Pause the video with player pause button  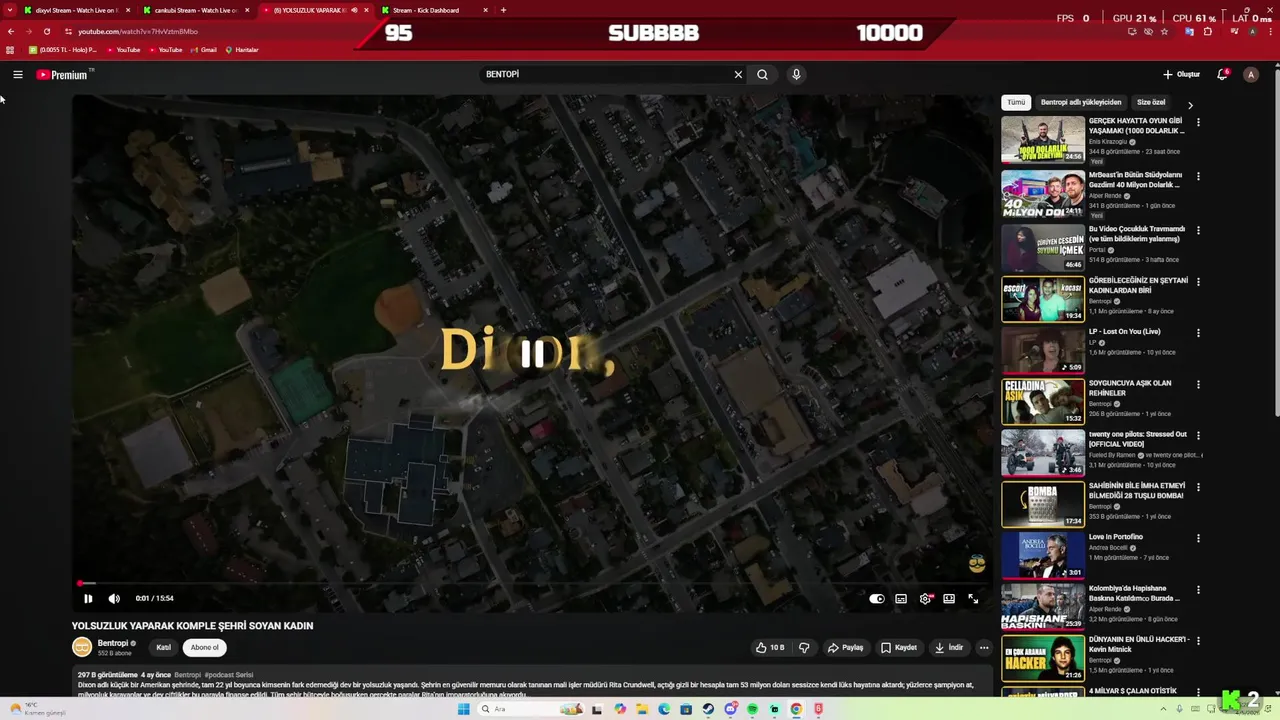pyautogui.click(x=88, y=598)
